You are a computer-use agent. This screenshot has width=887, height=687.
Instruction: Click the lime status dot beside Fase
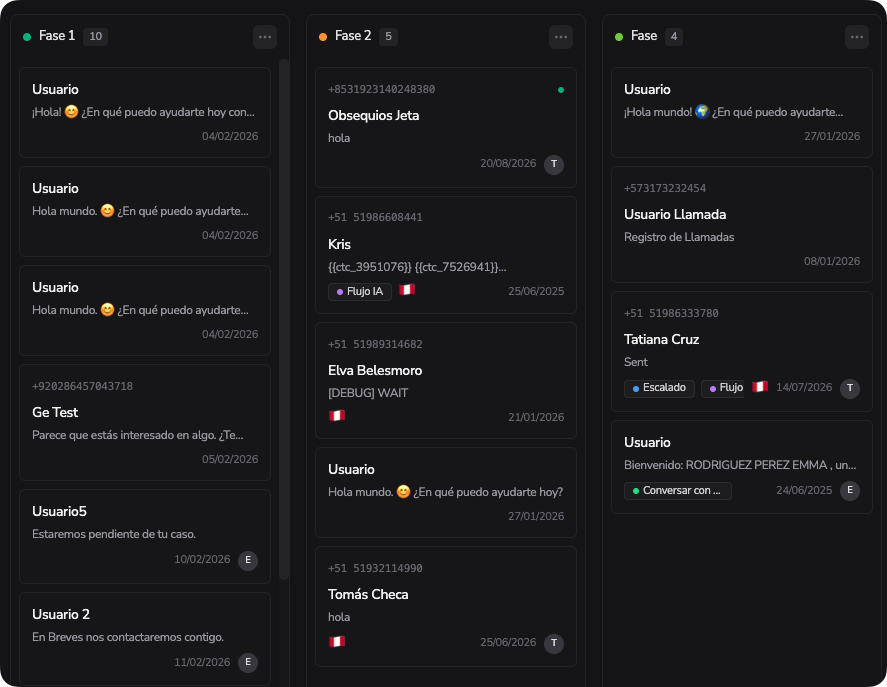point(618,37)
